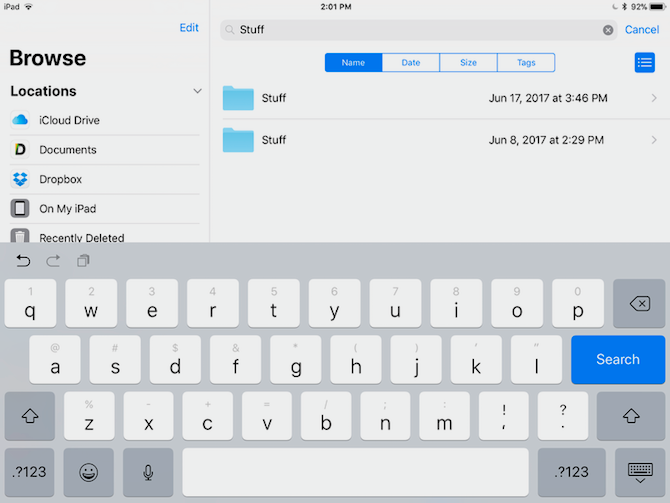This screenshot has width=670, height=503.
Task: Tap the list view toggle icon
Action: pyautogui.click(x=644, y=63)
